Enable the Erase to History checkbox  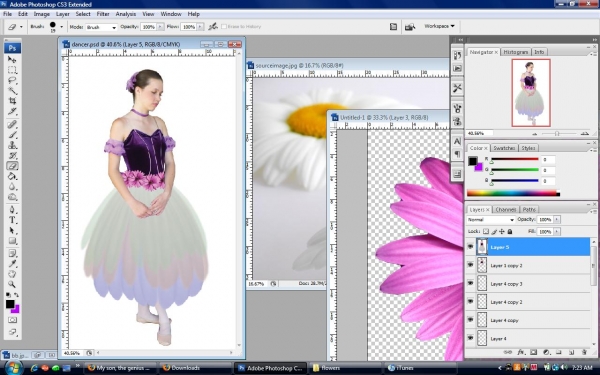(224, 26)
